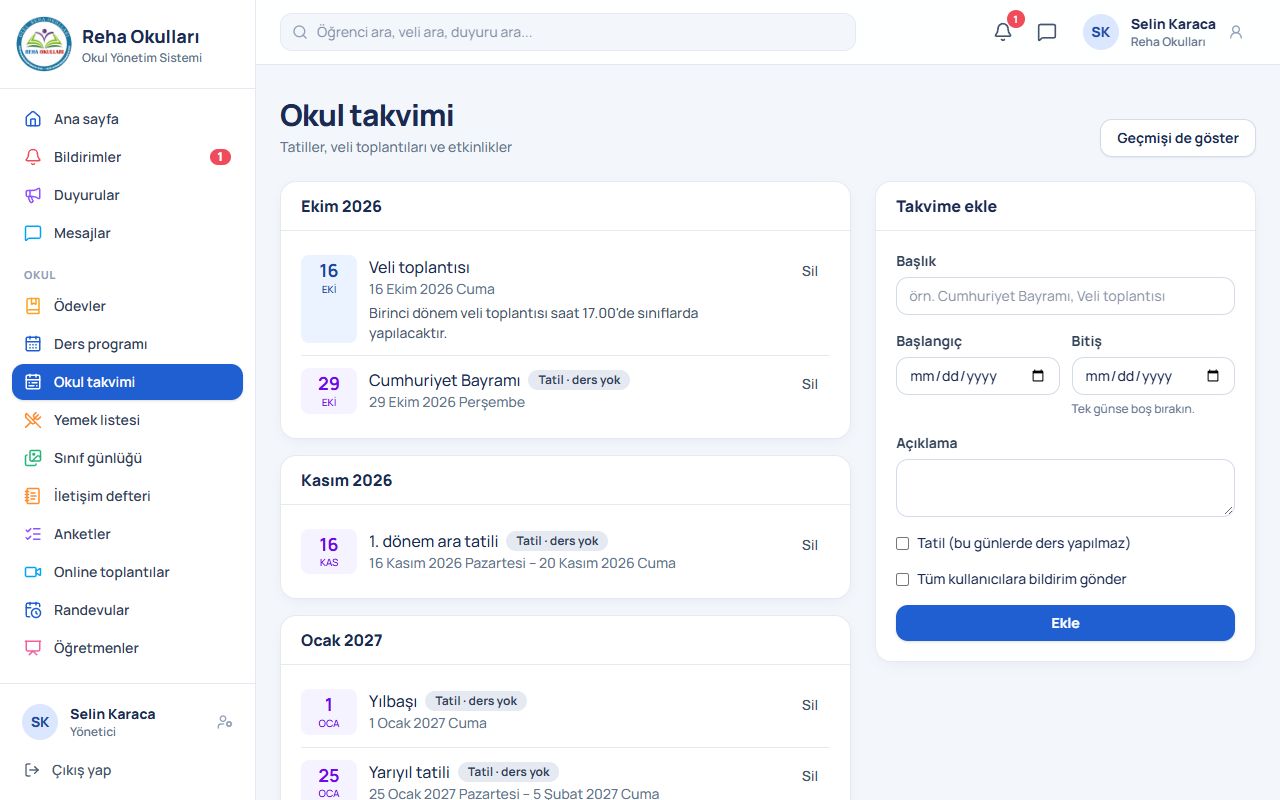Image resolution: width=1280 pixels, height=800 pixels.
Task: Click the Öğretmenler presentation icon
Action: point(33,648)
